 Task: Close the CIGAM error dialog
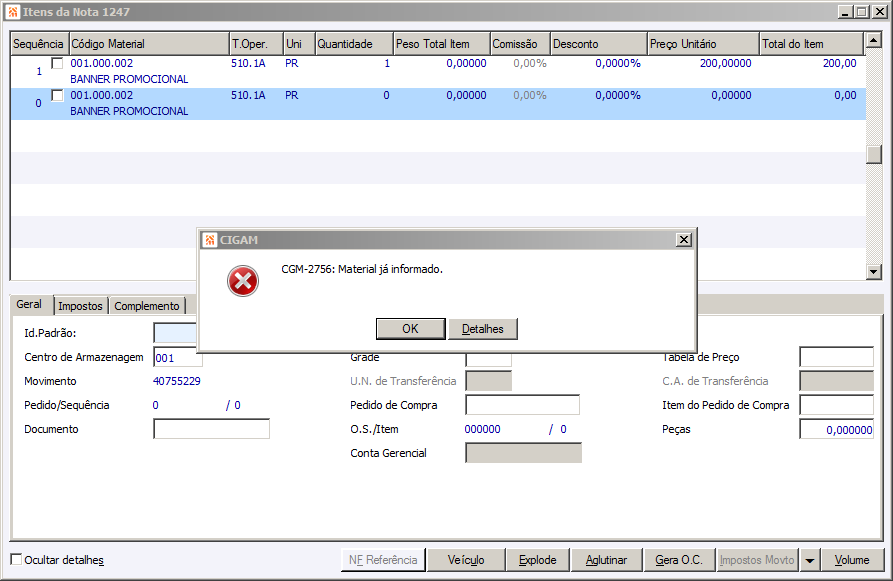[x=684, y=240]
